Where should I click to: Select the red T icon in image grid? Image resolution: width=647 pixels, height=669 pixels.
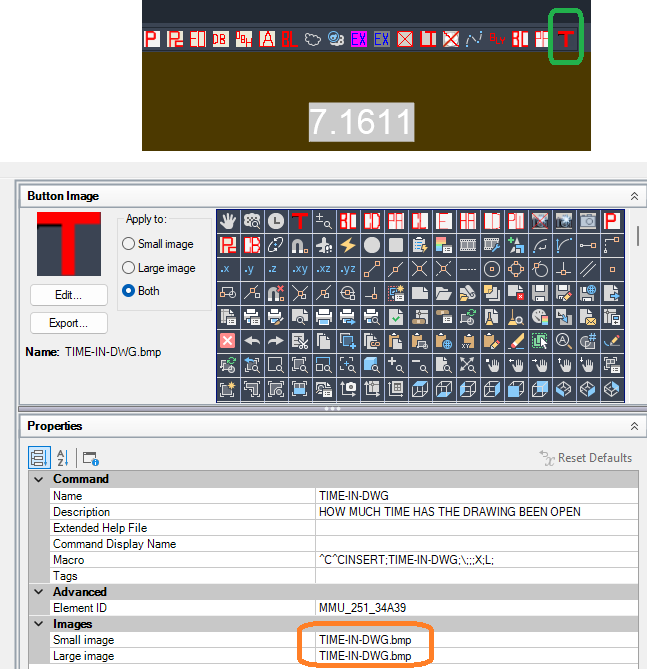(300, 221)
